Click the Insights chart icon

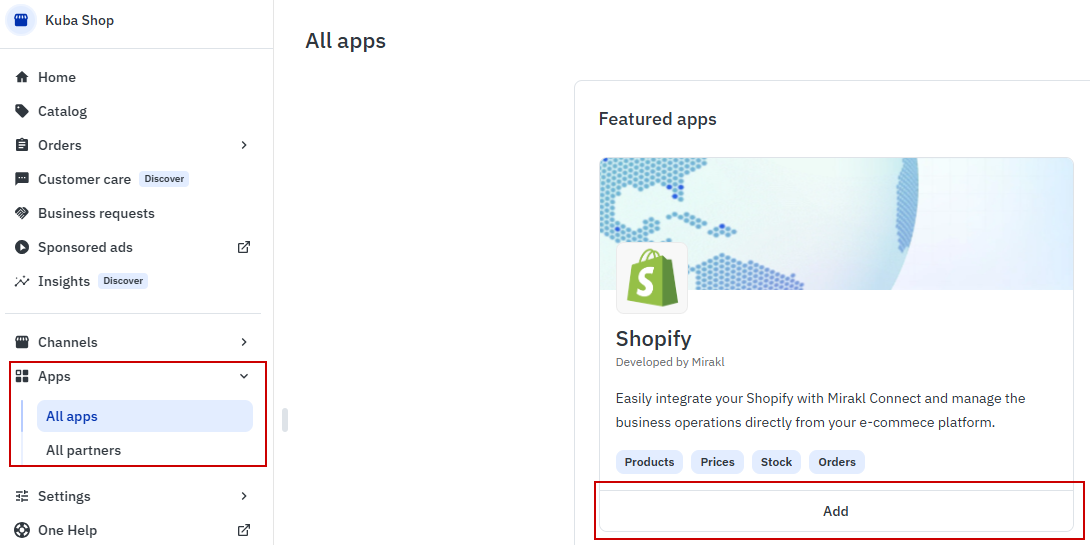coord(22,281)
